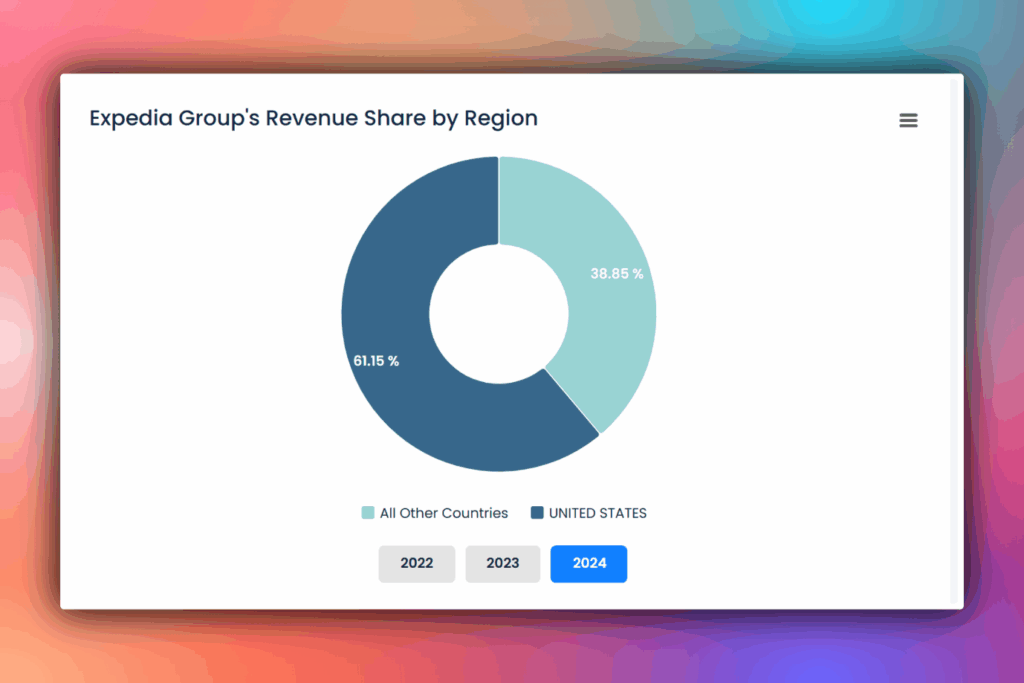Toggle visibility of the All Other Countries series

(x=434, y=512)
